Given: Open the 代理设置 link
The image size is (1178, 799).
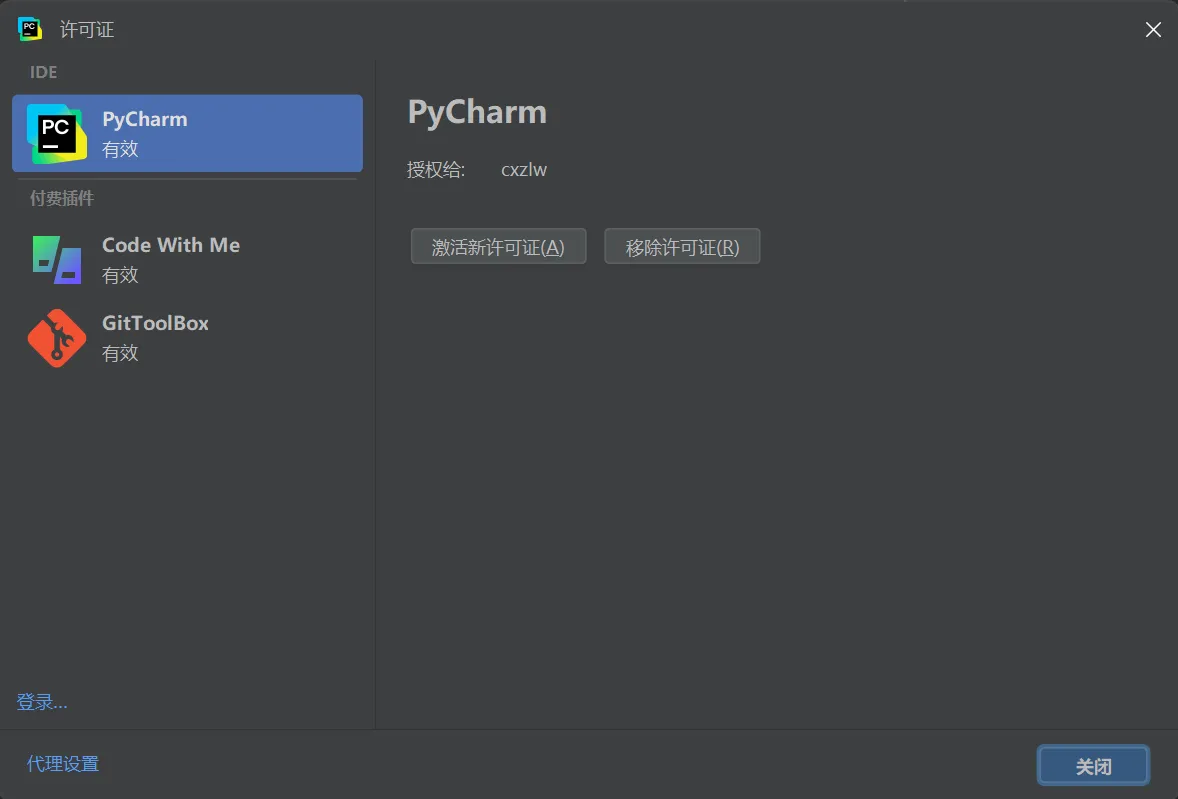Looking at the screenshot, I should 63,764.
